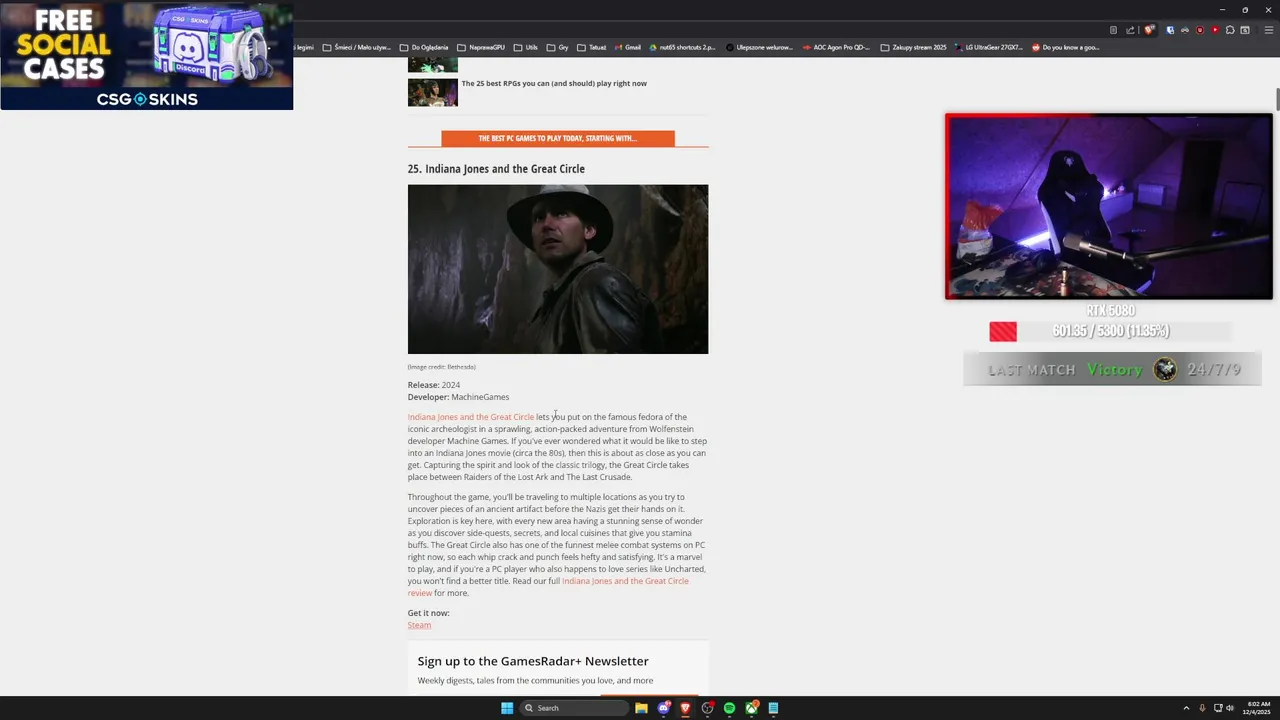The image size is (1280, 720).
Task: Click the Indiana Jones and the Great Circle heading
Action: pyautogui.click(x=496, y=169)
